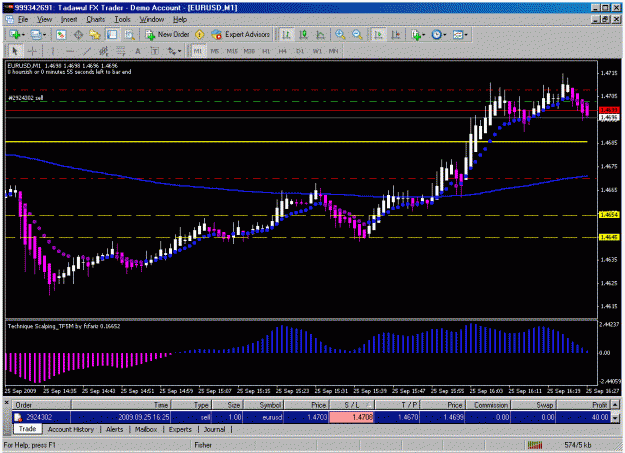Expand the Periods dropdown arrow

(444, 35)
